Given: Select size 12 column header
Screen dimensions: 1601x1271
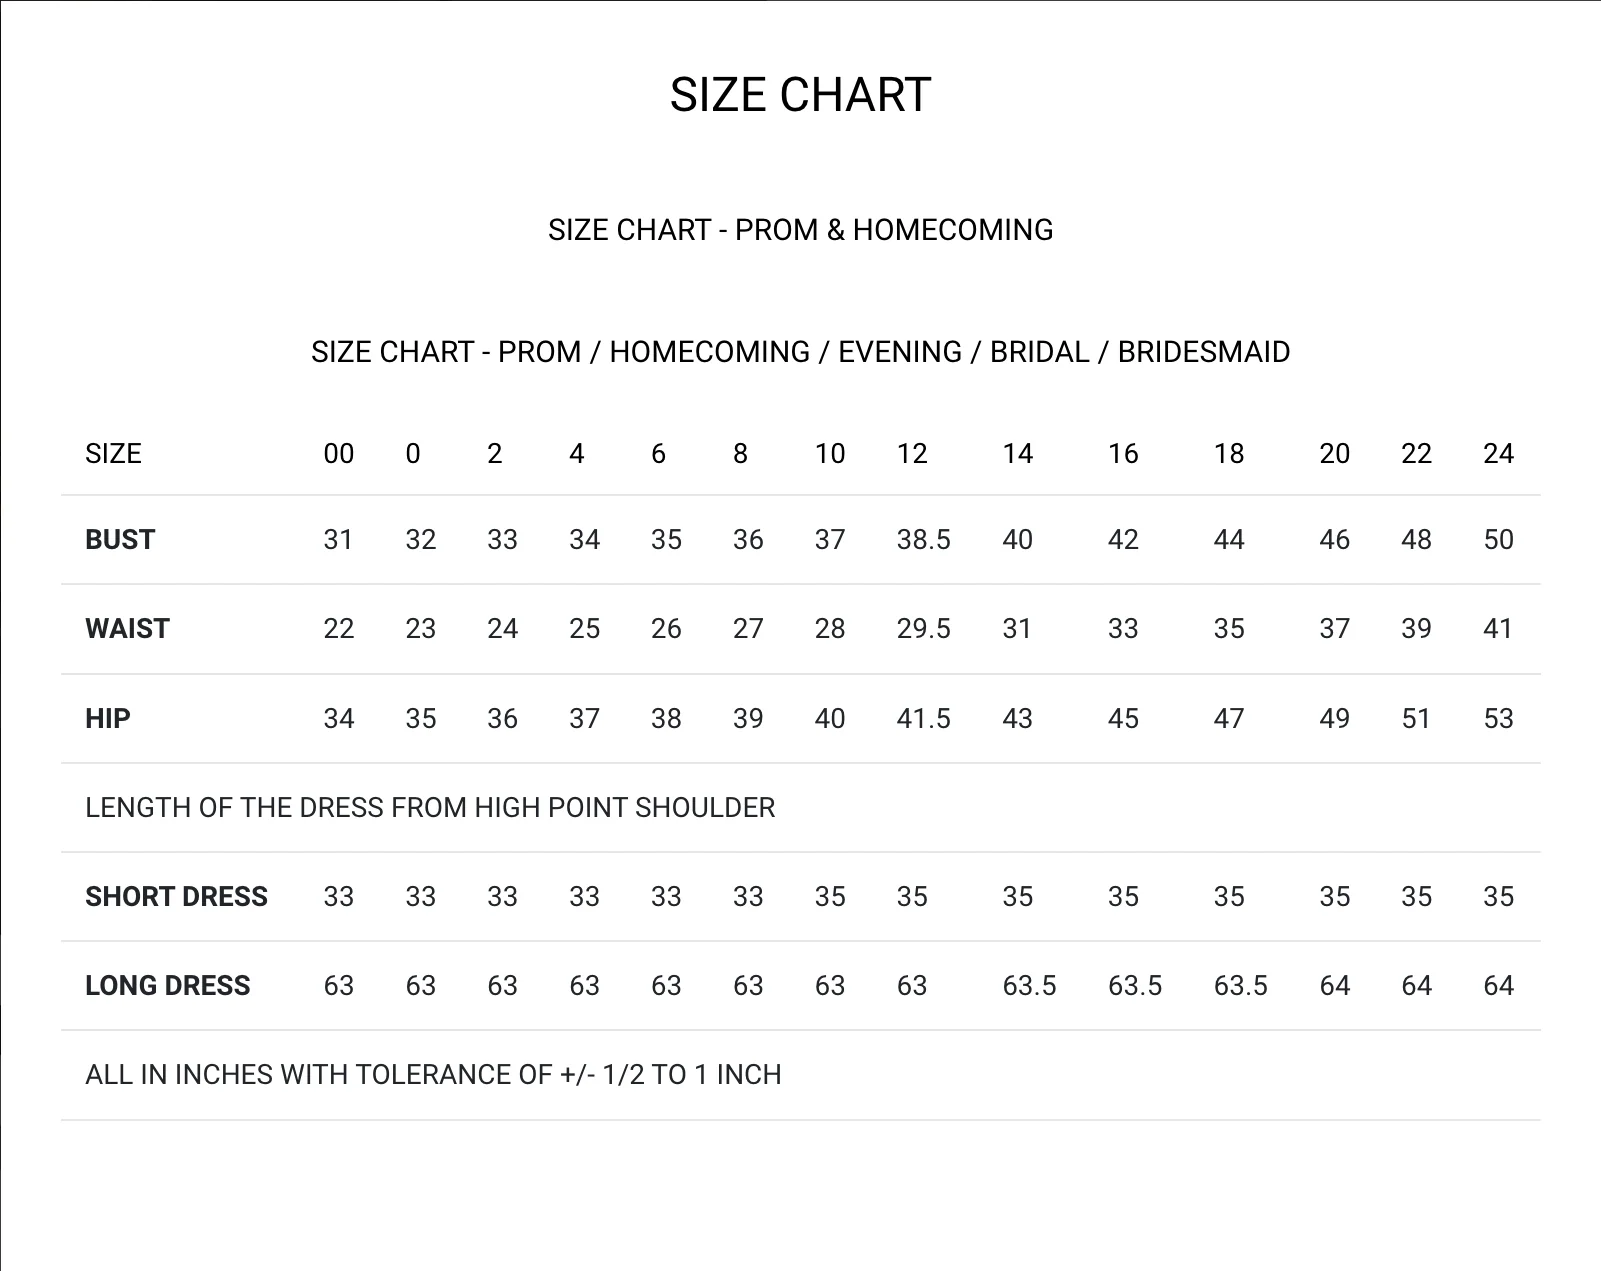Looking at the screenshot, I should click(x=912, y=454).
